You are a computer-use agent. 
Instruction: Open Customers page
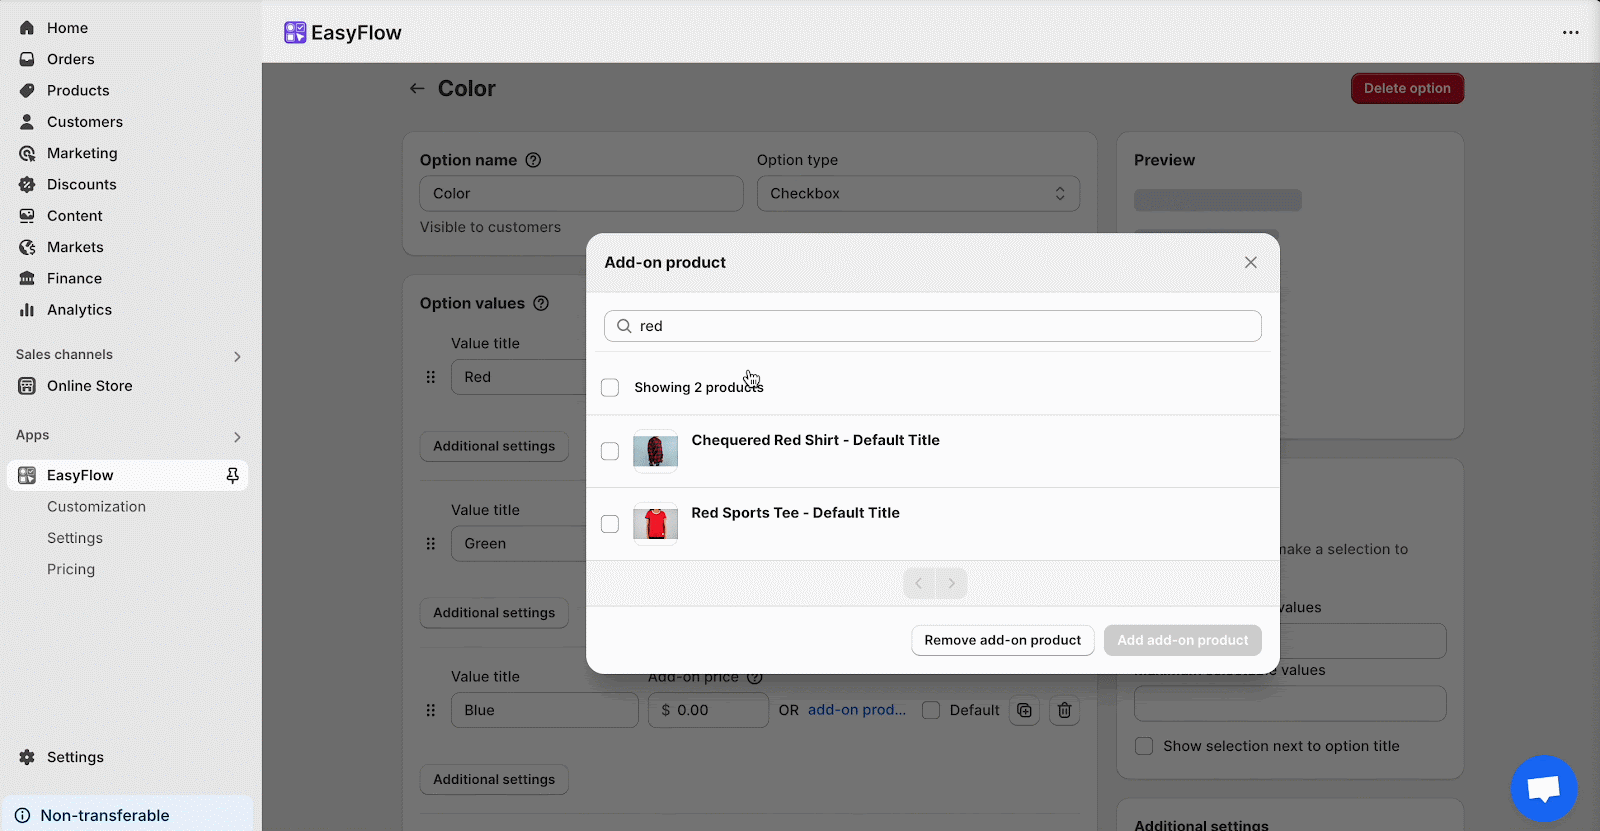pyautogui.click(x=84, y=122)
